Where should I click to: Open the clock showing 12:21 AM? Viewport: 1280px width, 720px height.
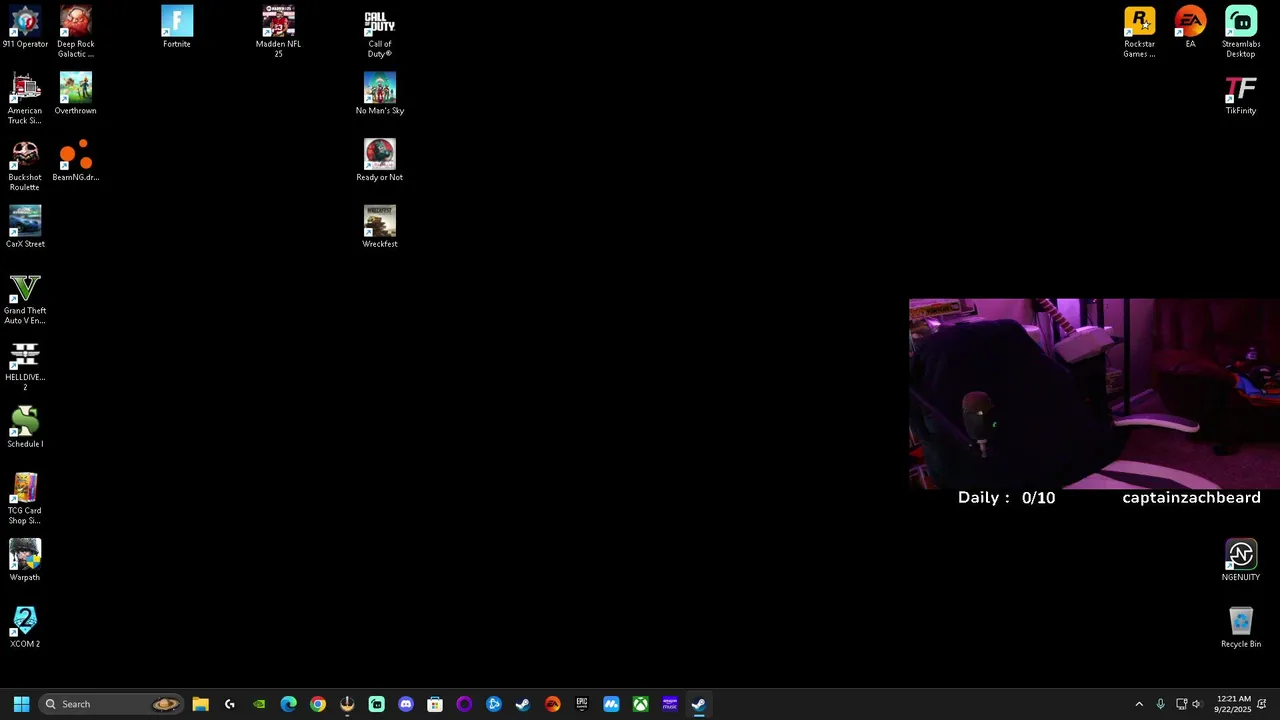(x=1233, y=704)
